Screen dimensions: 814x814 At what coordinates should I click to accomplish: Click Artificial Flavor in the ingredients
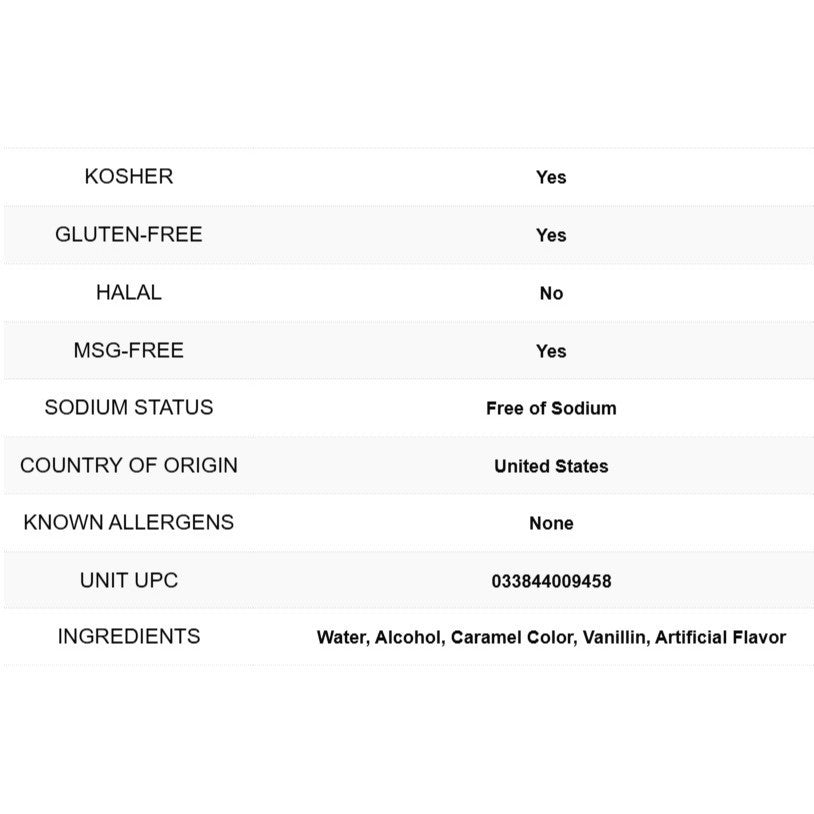[720, 638]
